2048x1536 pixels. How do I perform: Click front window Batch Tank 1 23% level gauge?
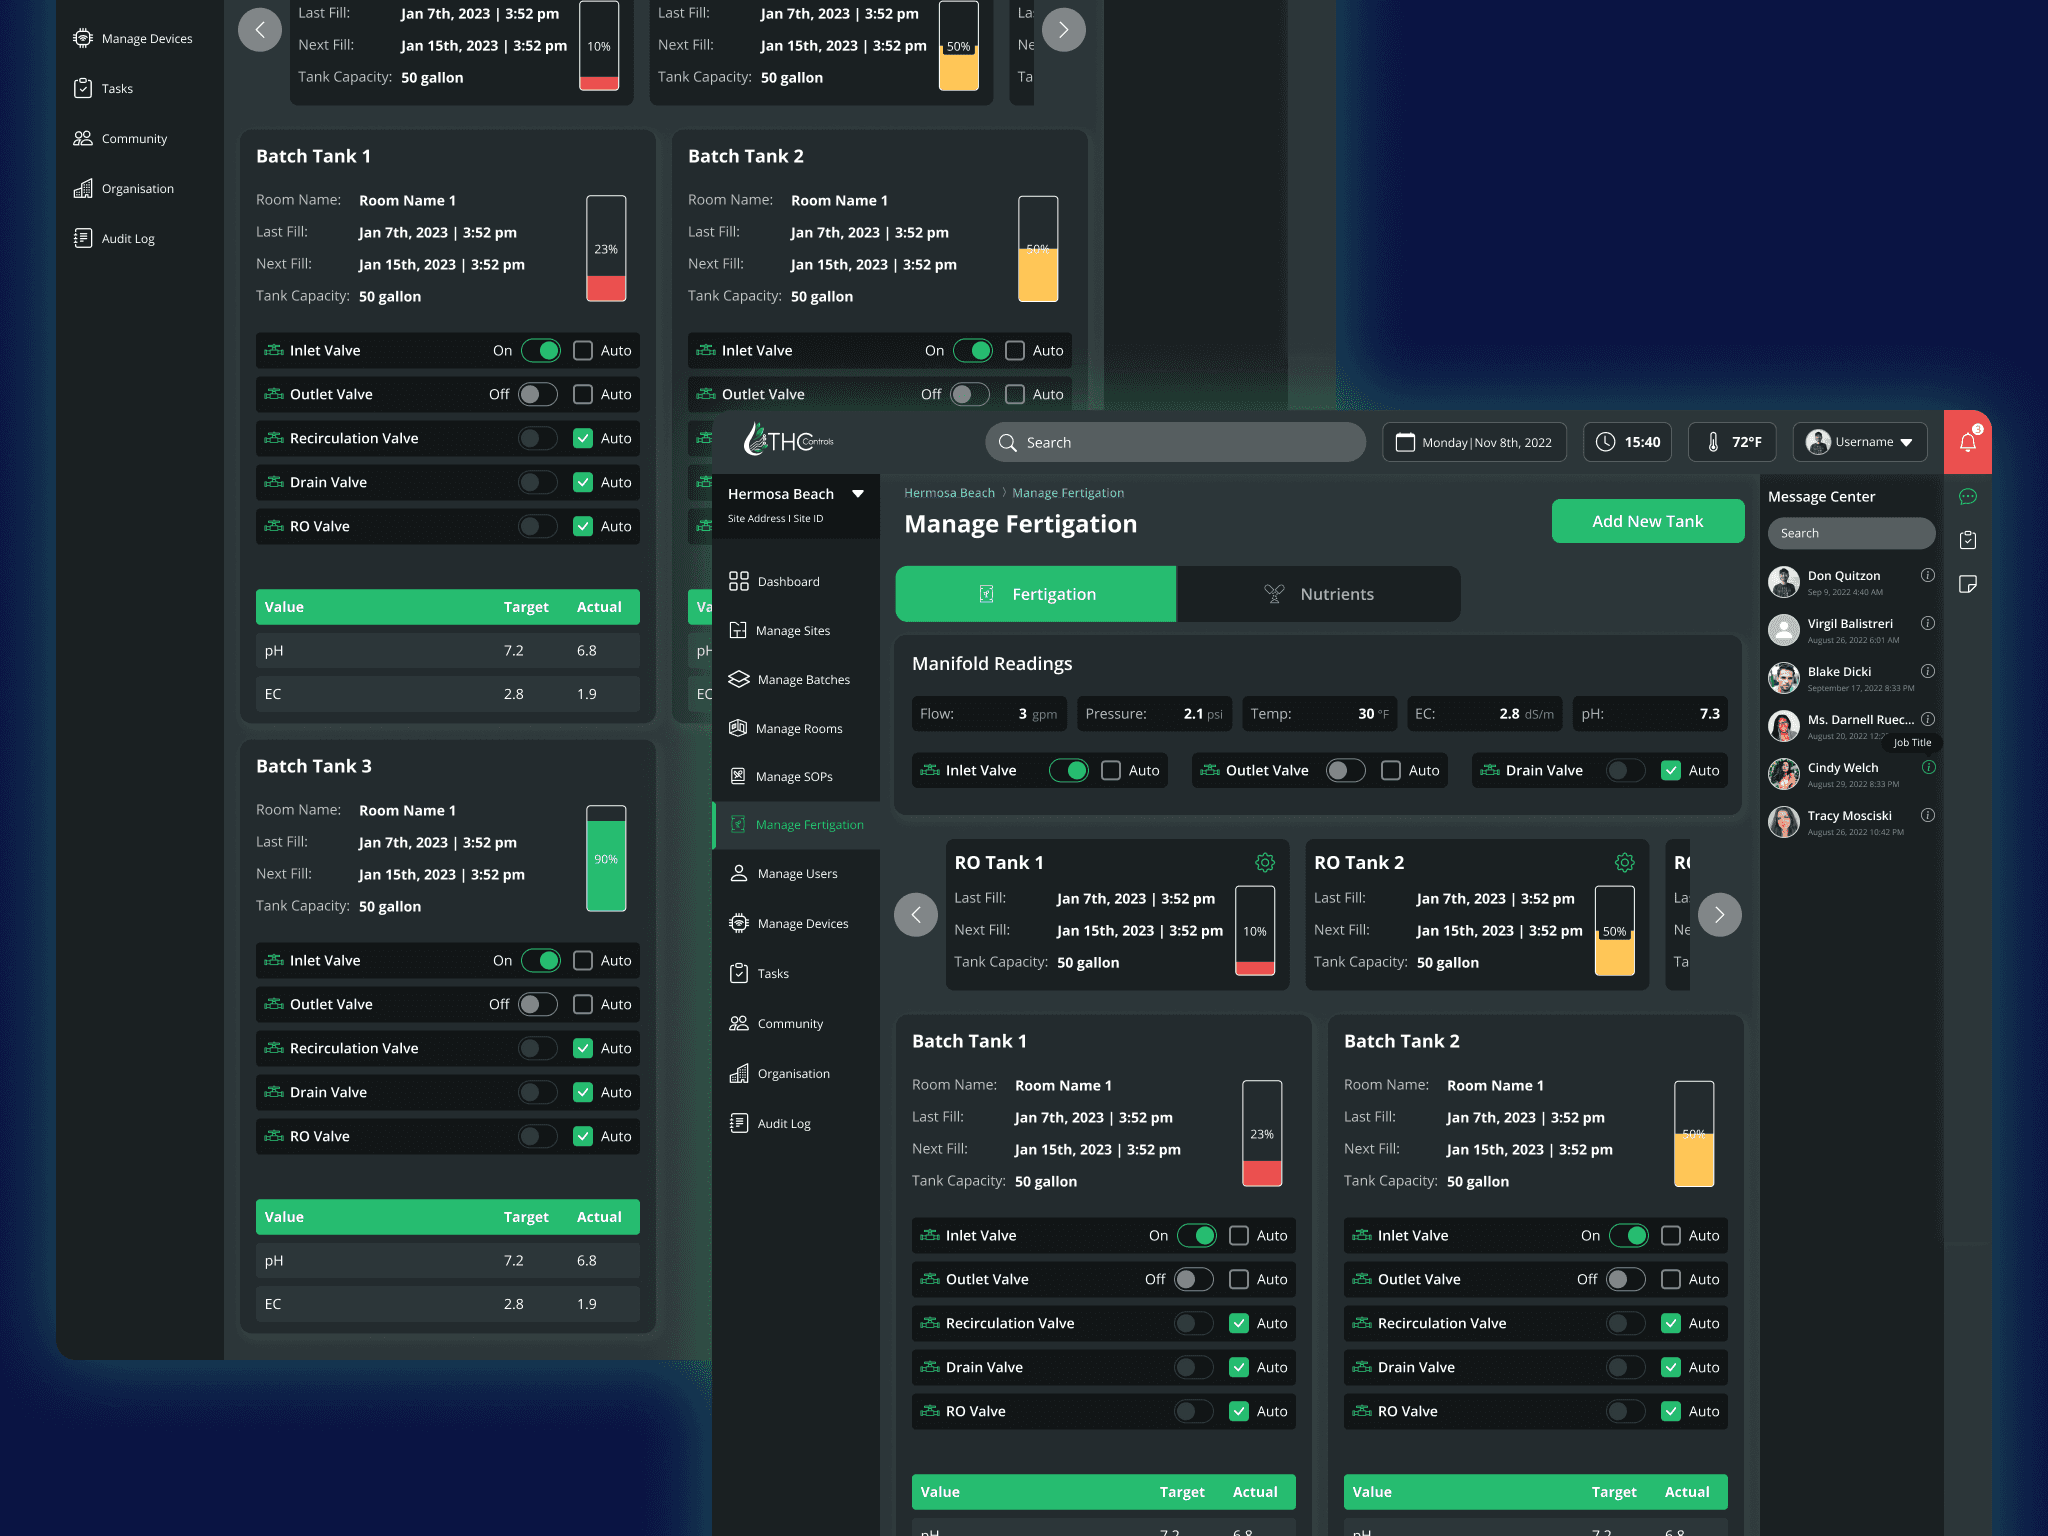(x=1262, y=1134)
